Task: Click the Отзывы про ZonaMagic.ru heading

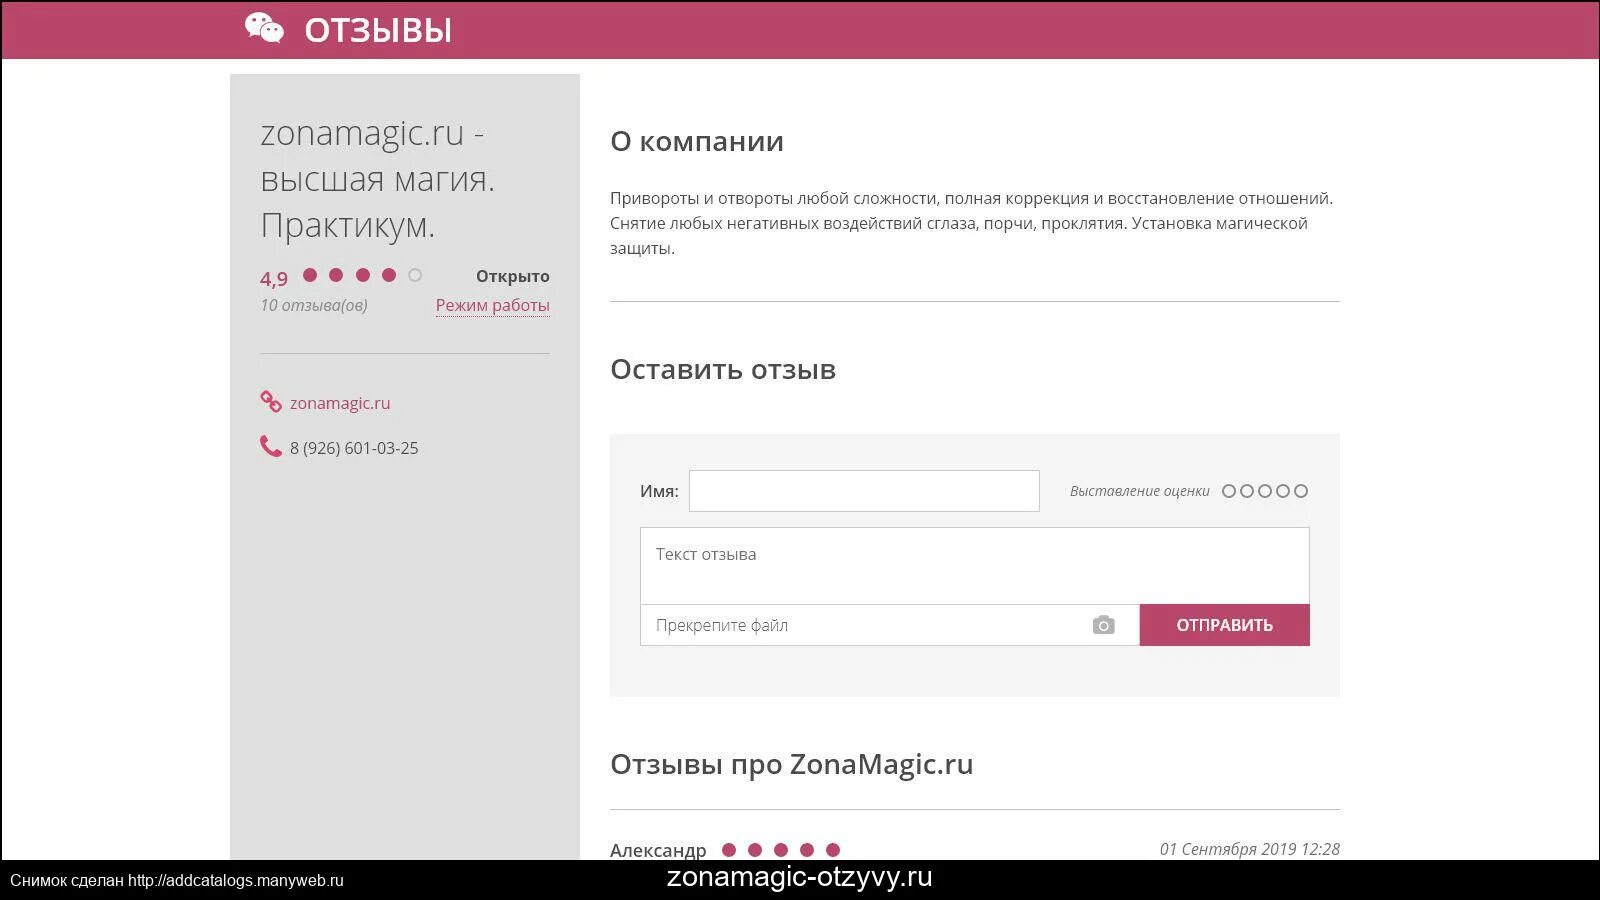Action: (x=791, y=764)
